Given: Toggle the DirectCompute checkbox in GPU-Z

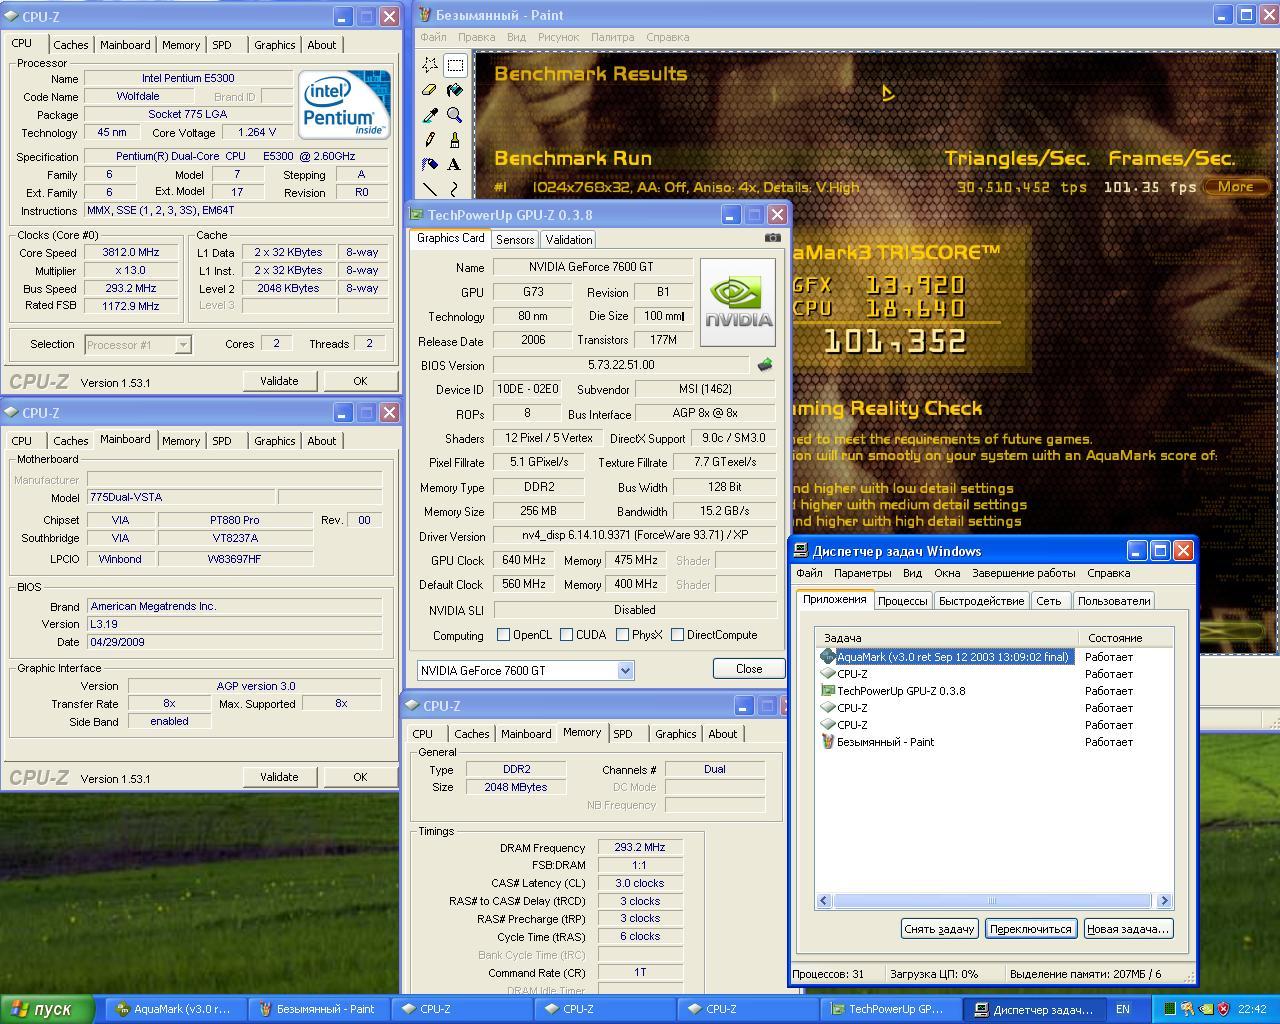Looking at the screenshot, I should click(678, 635).
